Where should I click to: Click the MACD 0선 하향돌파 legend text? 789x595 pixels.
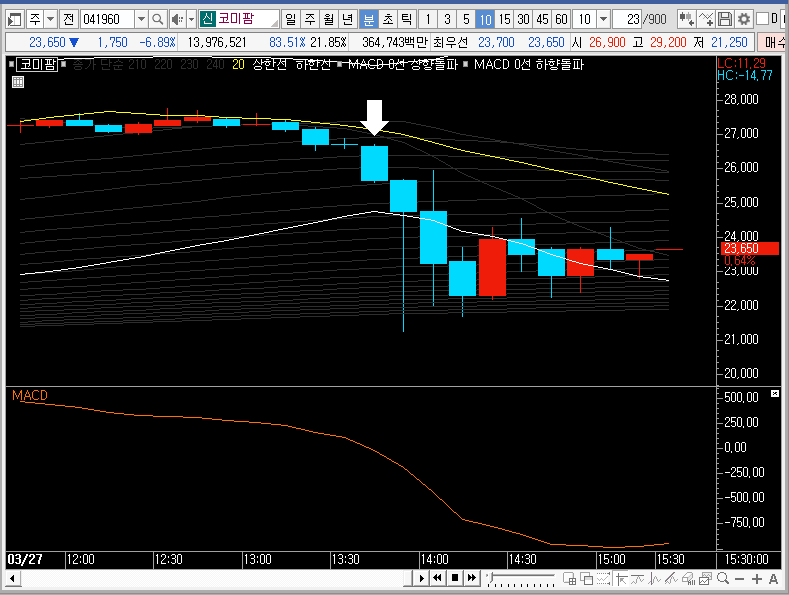[x=528, y=64]
